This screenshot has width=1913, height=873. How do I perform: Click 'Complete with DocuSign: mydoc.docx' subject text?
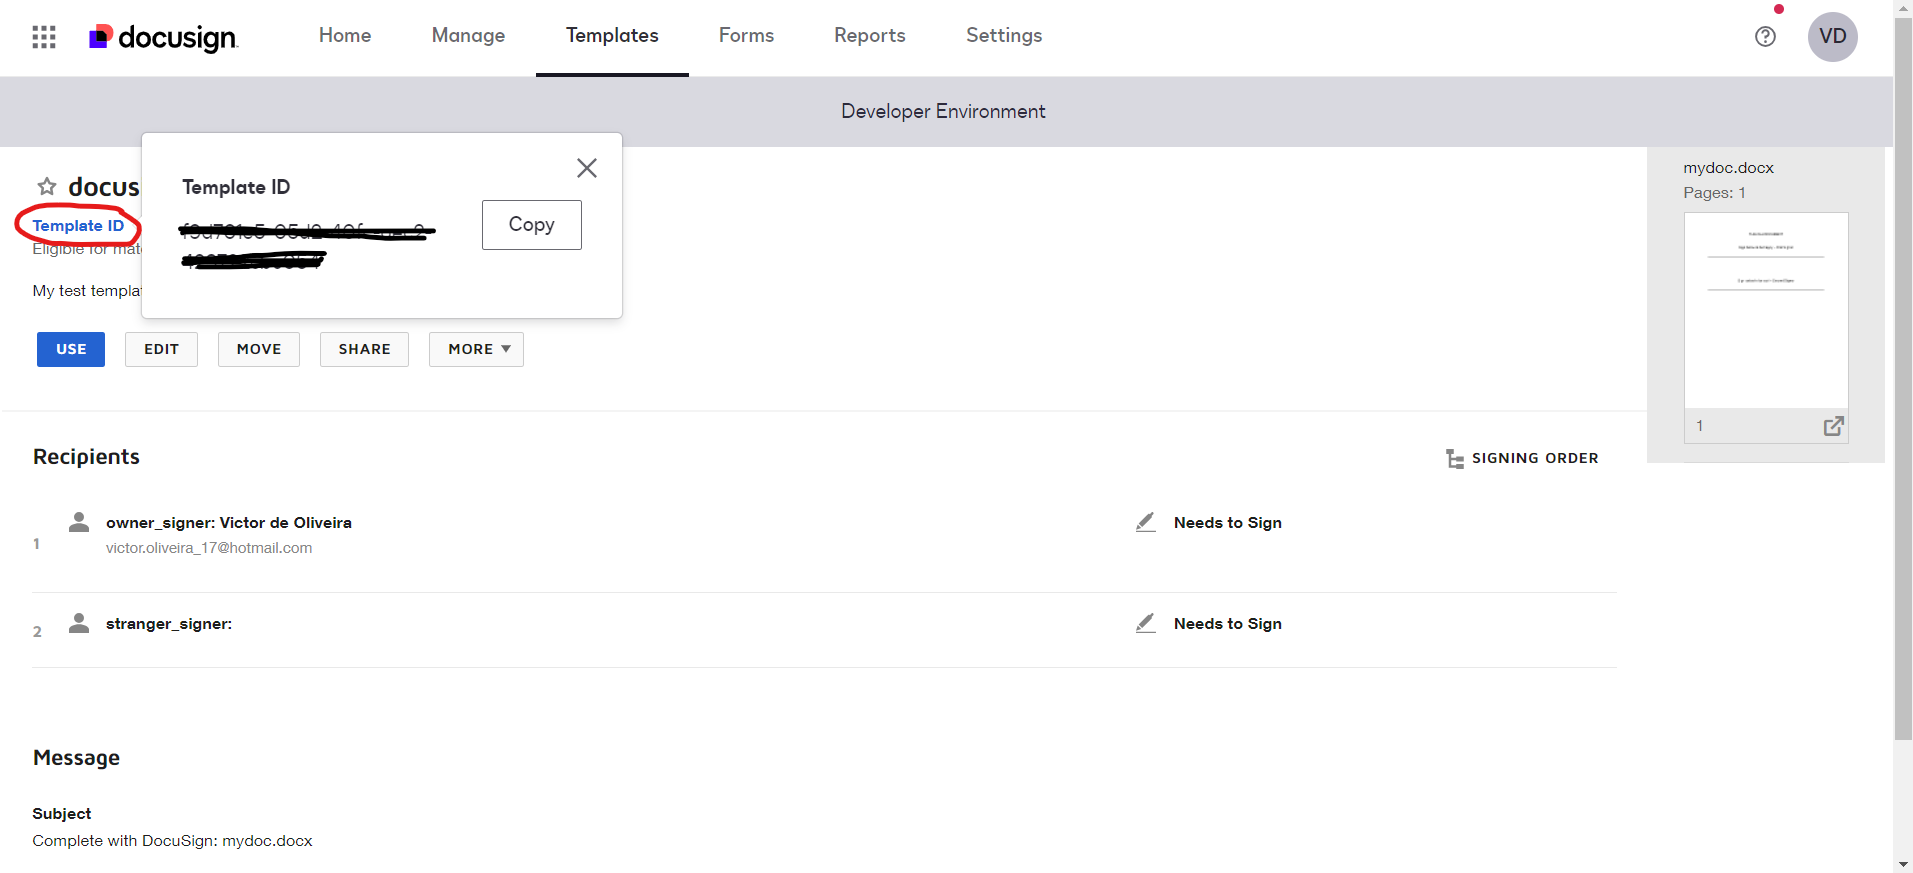click(172, 841)
